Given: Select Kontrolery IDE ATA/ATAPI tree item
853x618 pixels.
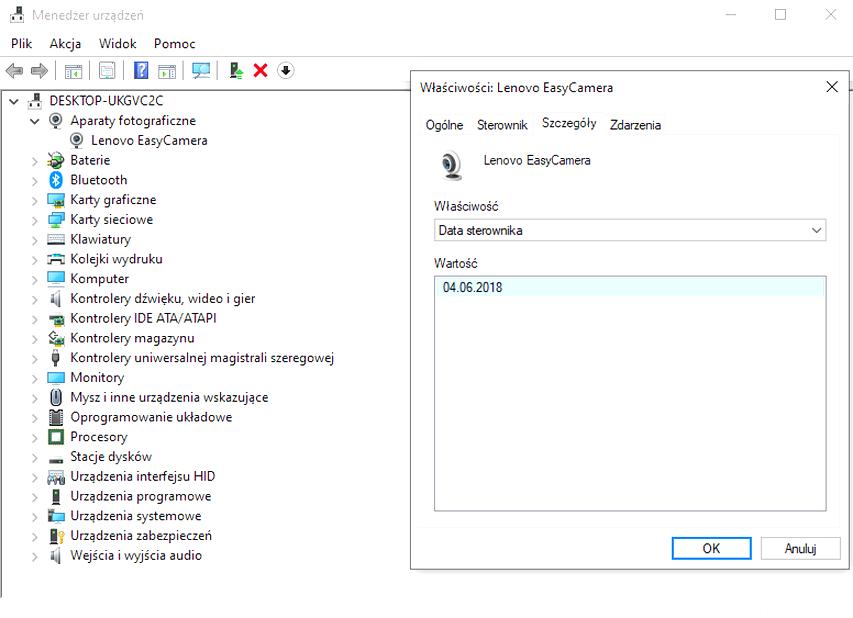Looking at the screenshot, I should (143, 318).
